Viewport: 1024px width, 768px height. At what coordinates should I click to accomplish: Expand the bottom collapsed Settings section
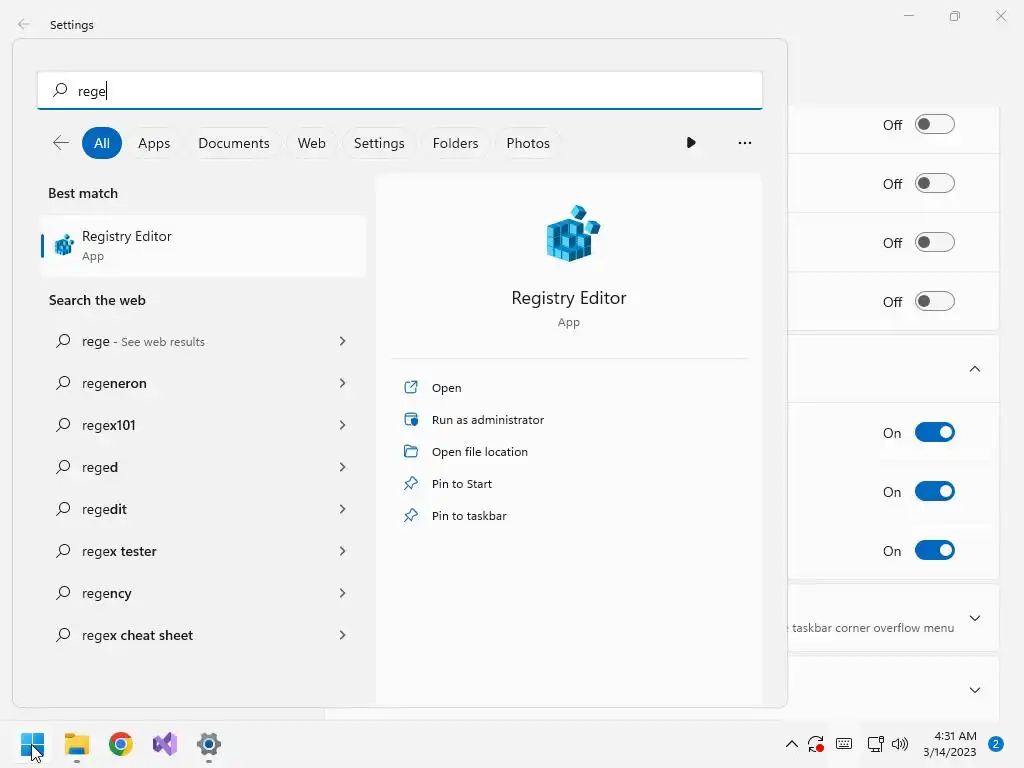974,690
